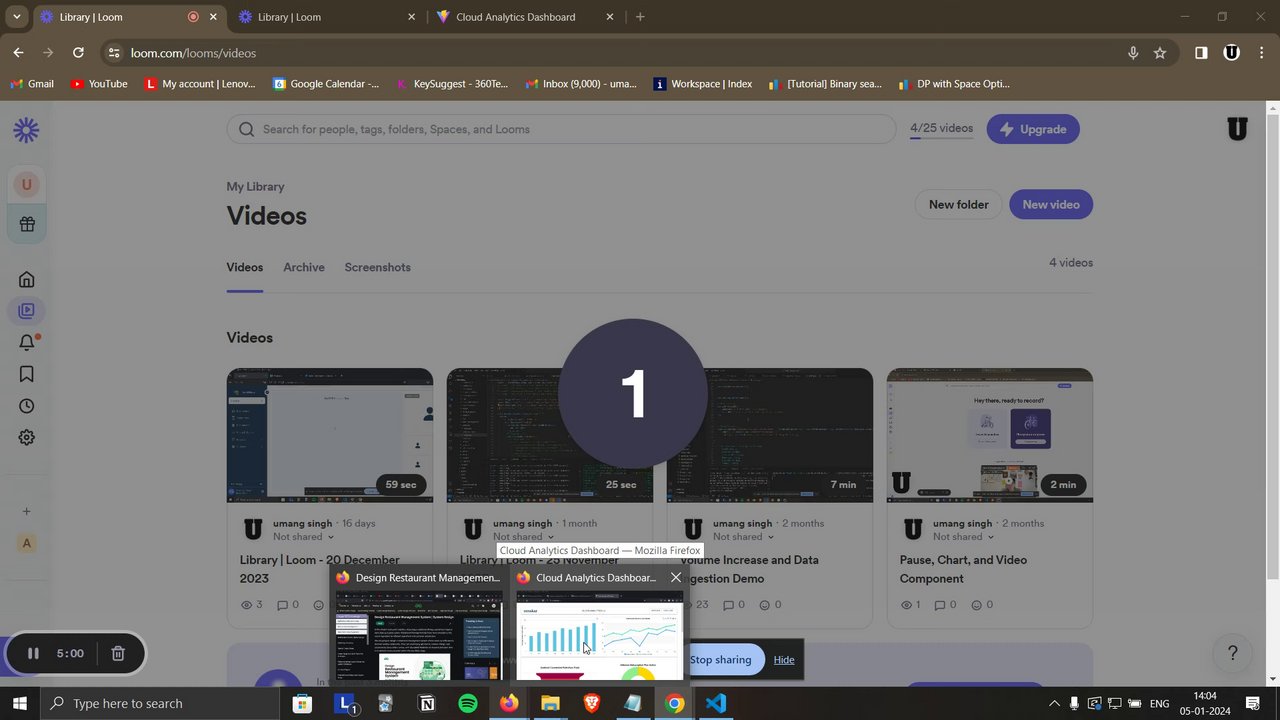Switch to the Archive tab
The height and width of the screenshot is (720, 1280).
(x=304, y=267)
